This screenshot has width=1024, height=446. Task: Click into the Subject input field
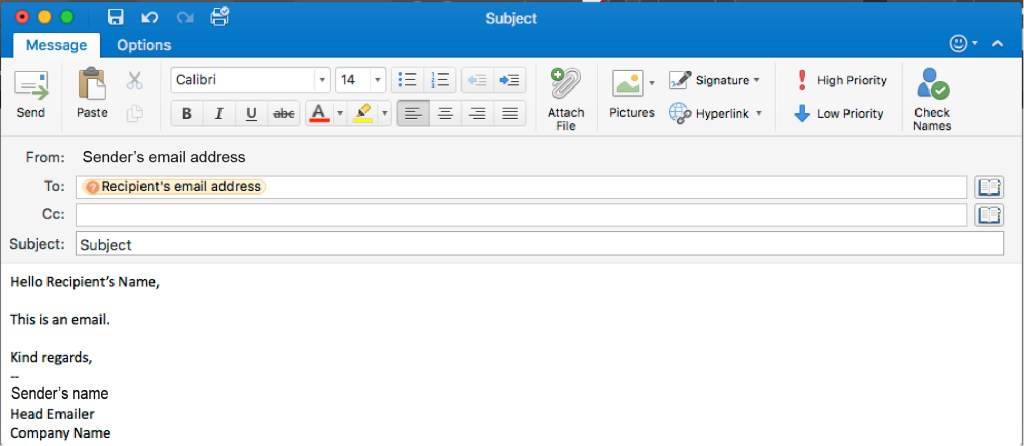(x=540, y=244)
